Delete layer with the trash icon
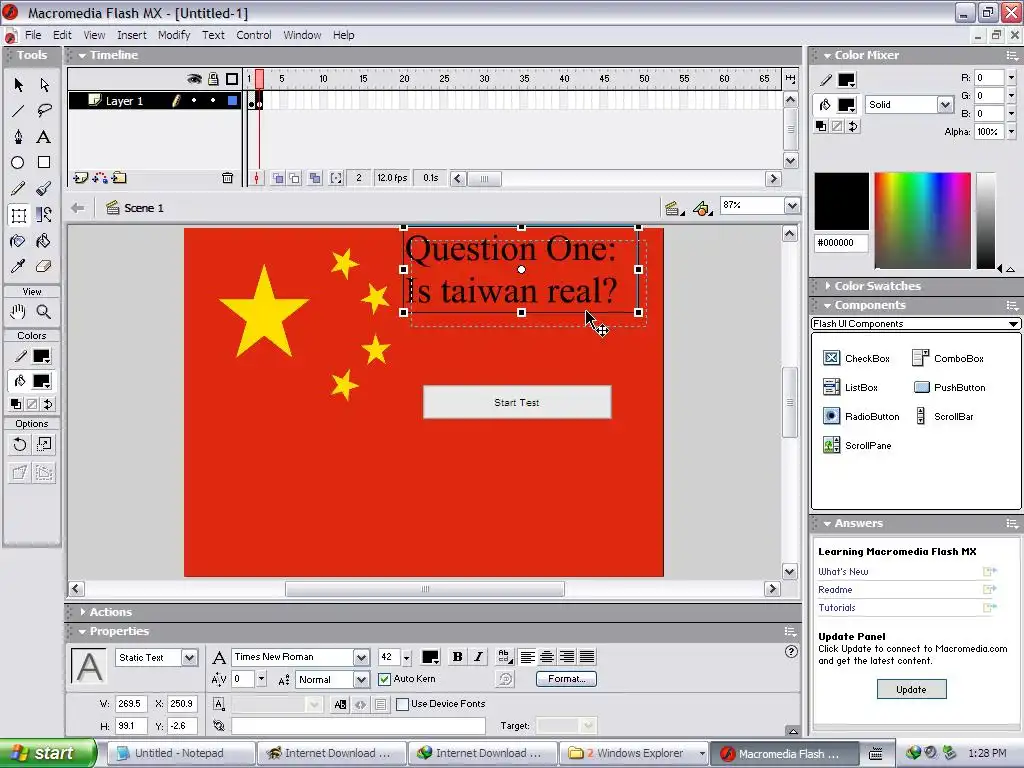Screen dimensions: 1024x768 (227, 178)
